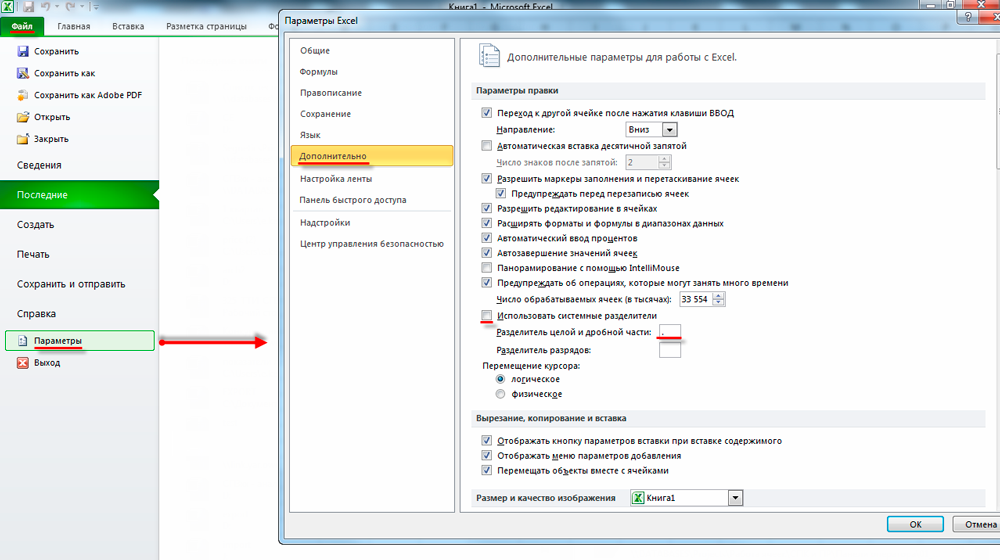The height and width of the screenshot is (560, 1000).
Task: Open the Направление dropdown set to Вниз
Action: click(x=670, y=130)
